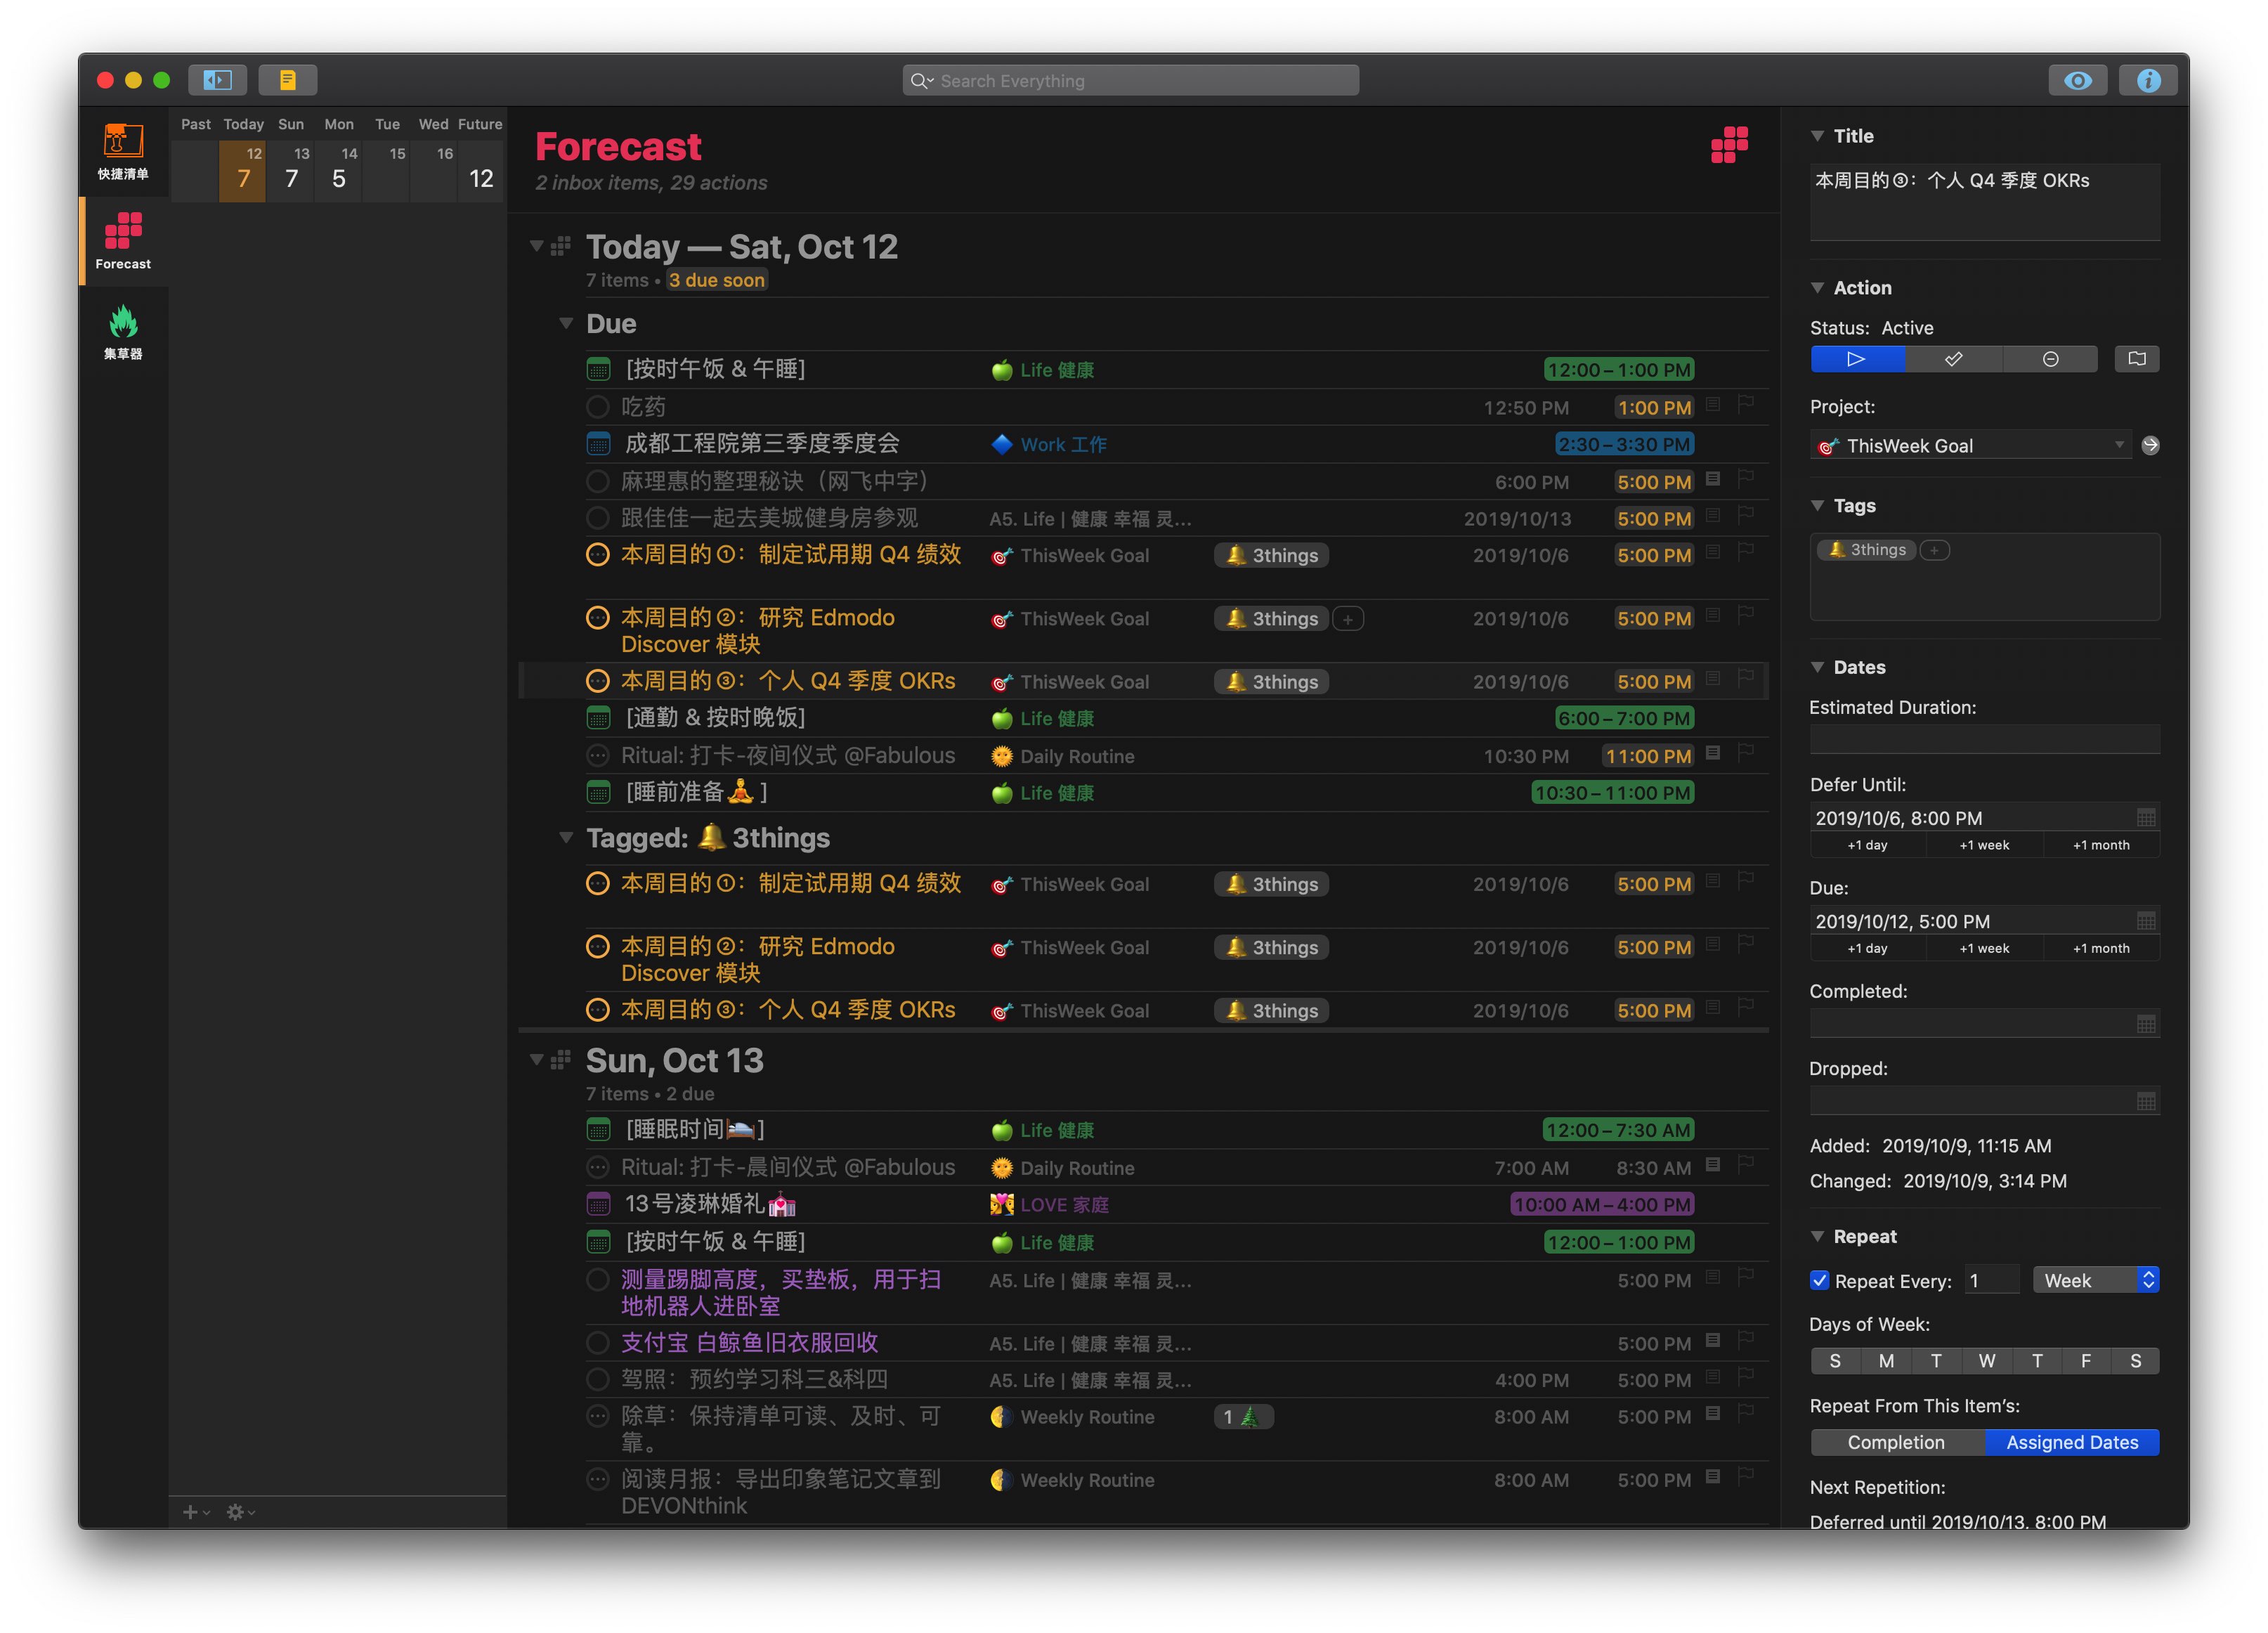The width and height of the screenshot is (2268, 1633).
Task: Collapse the Due section
Action: tap(566, 323)
